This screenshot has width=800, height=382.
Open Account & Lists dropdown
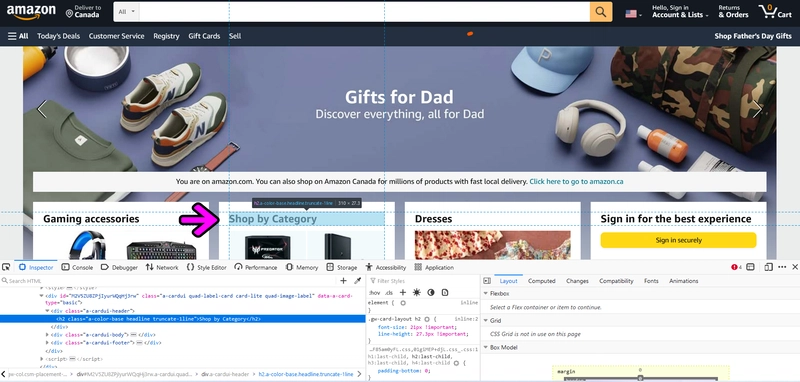[680, 12]
